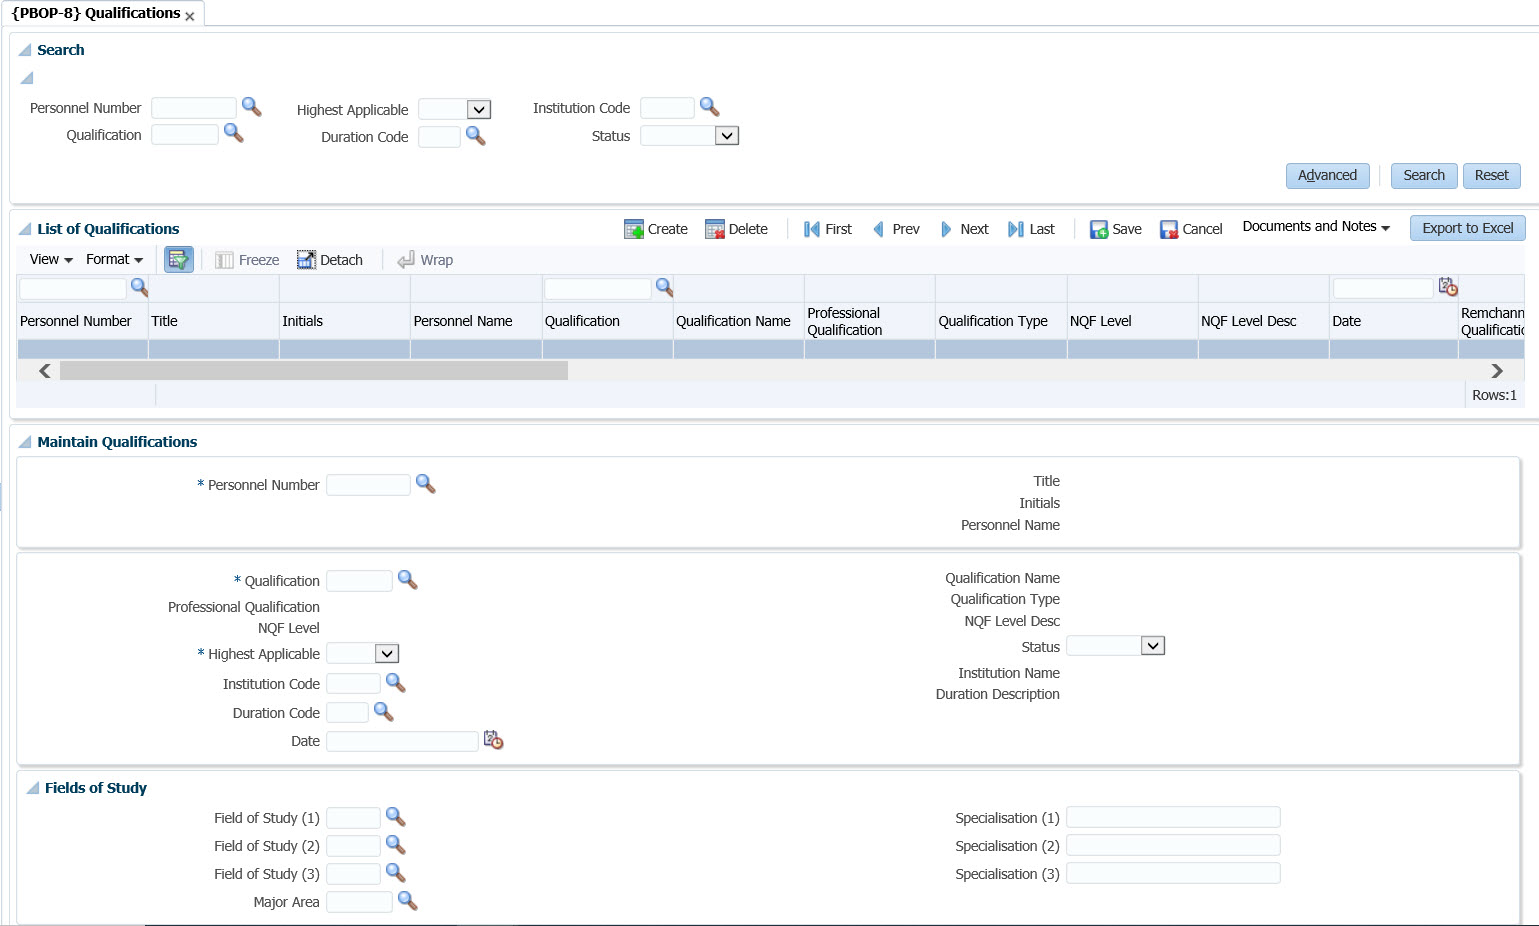Click the Query by Example filter icon

[x=178, y=260]
